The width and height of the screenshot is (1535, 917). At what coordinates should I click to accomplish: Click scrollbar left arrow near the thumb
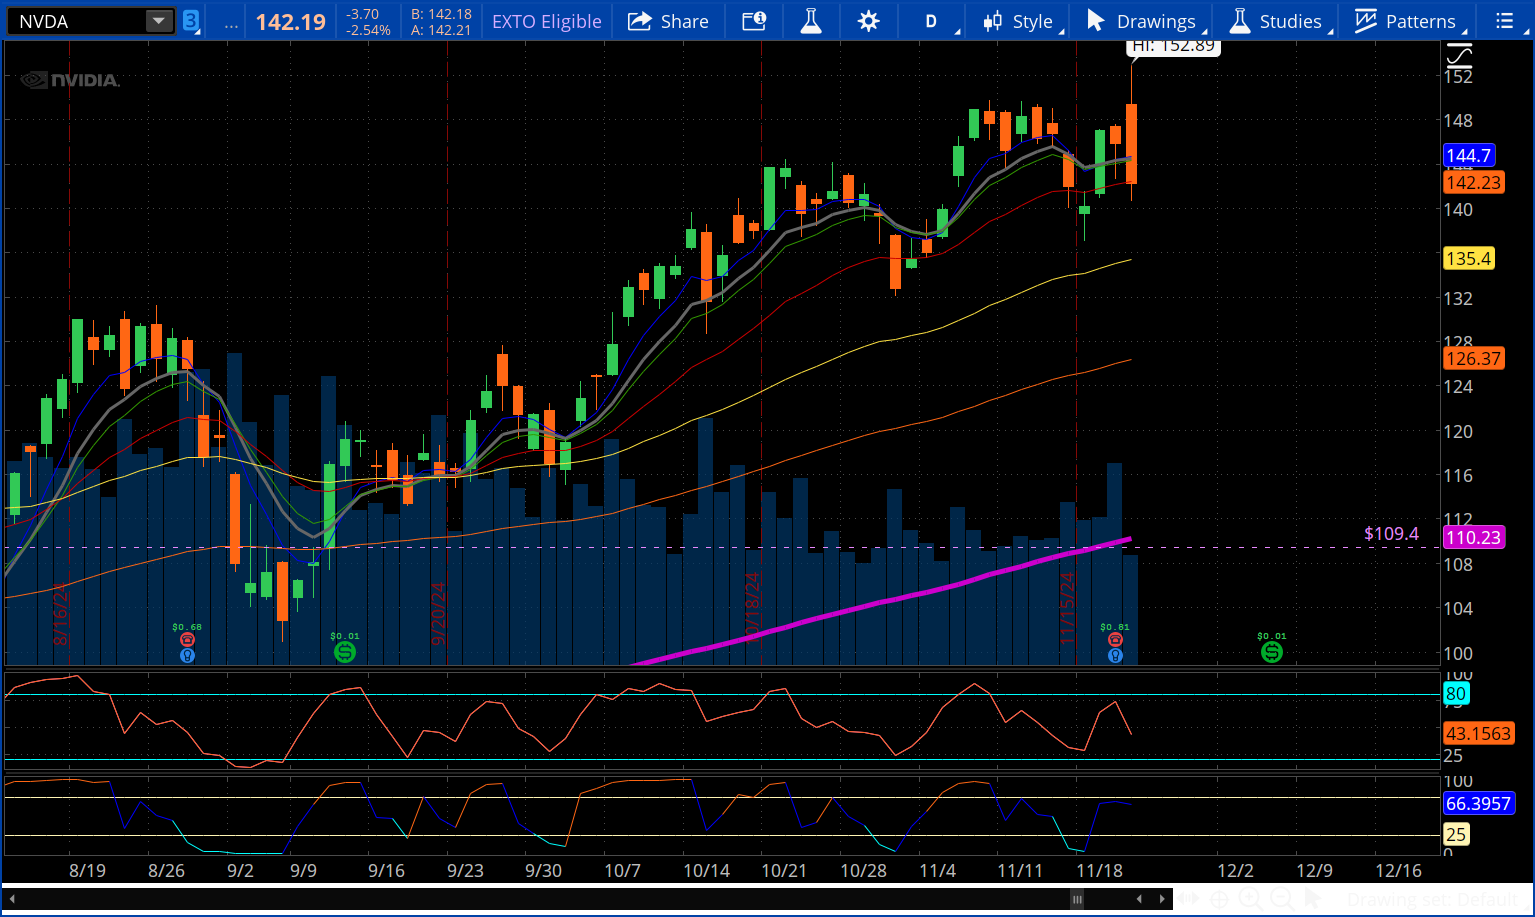click(1141, 899)
